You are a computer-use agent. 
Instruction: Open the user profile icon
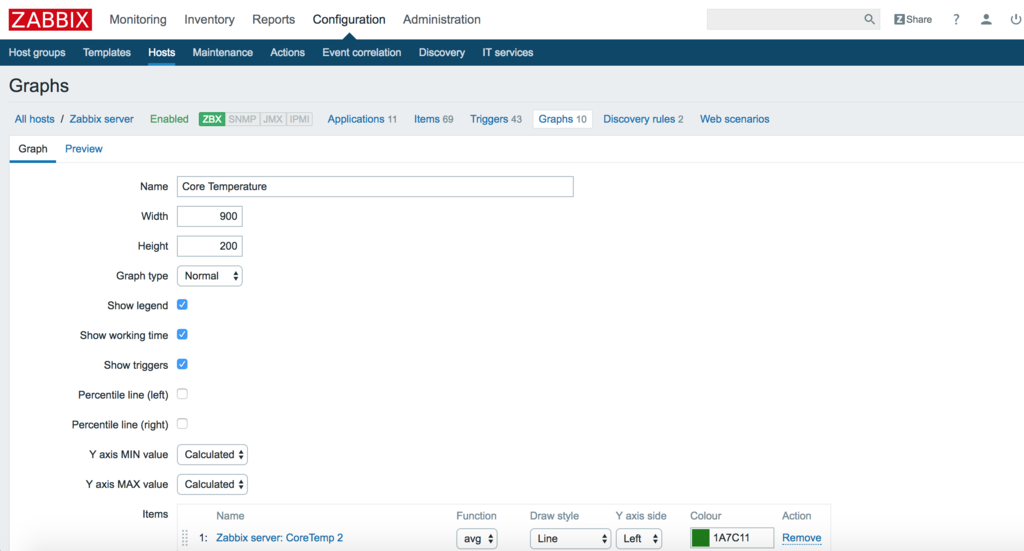point(986,20)
